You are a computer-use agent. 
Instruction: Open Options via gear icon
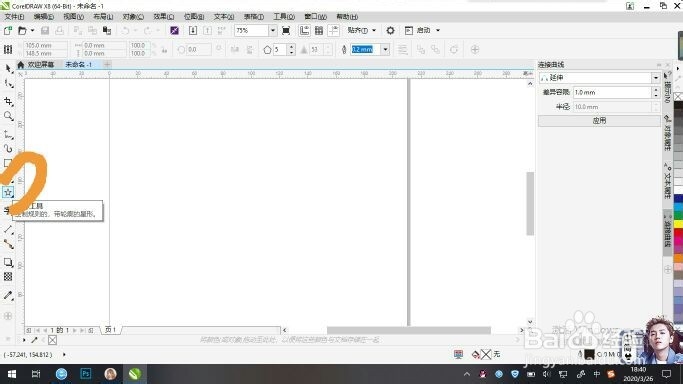[x=390, y=30]
